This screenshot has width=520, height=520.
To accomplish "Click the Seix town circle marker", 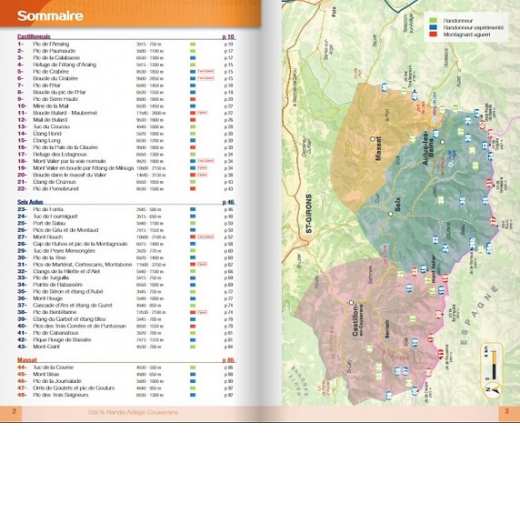I will point(391,214).
